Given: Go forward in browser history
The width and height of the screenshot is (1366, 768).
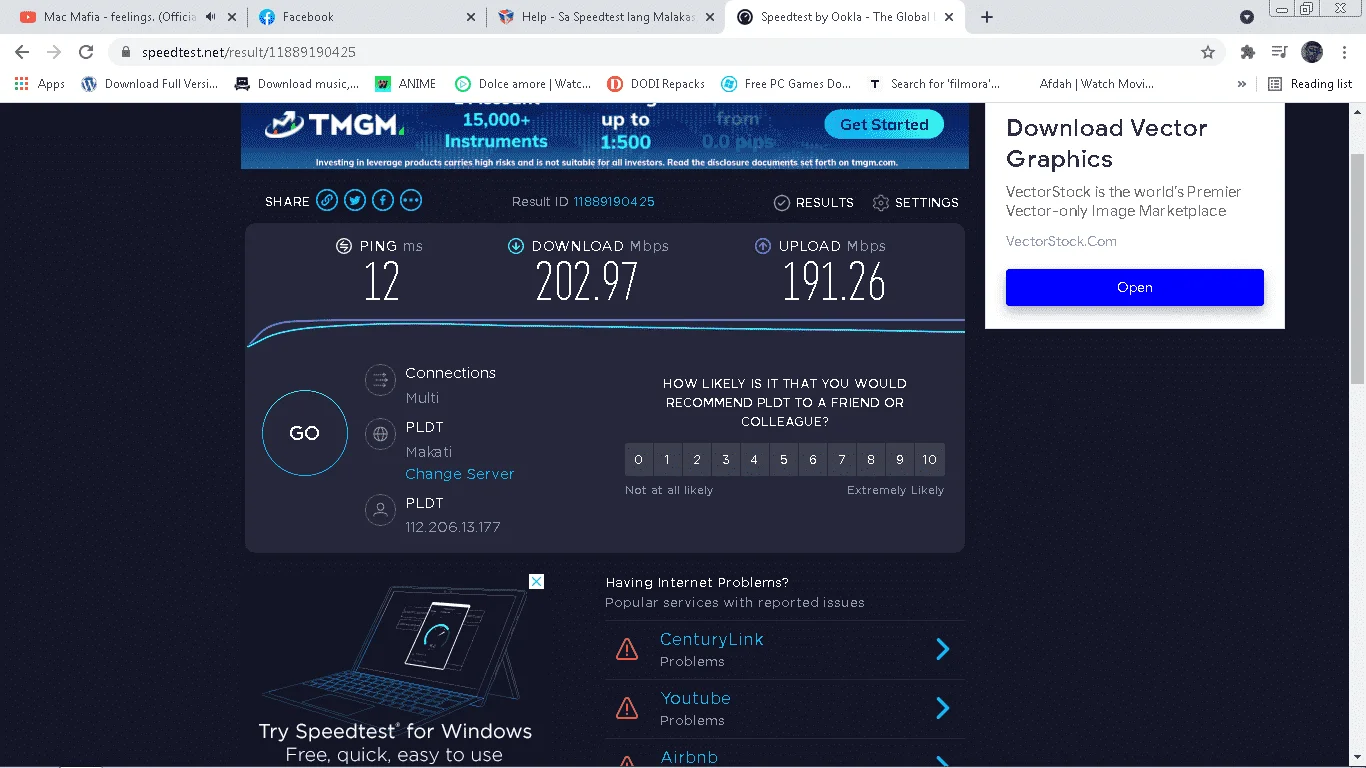Looking at the screenshot, I should 54,52.
